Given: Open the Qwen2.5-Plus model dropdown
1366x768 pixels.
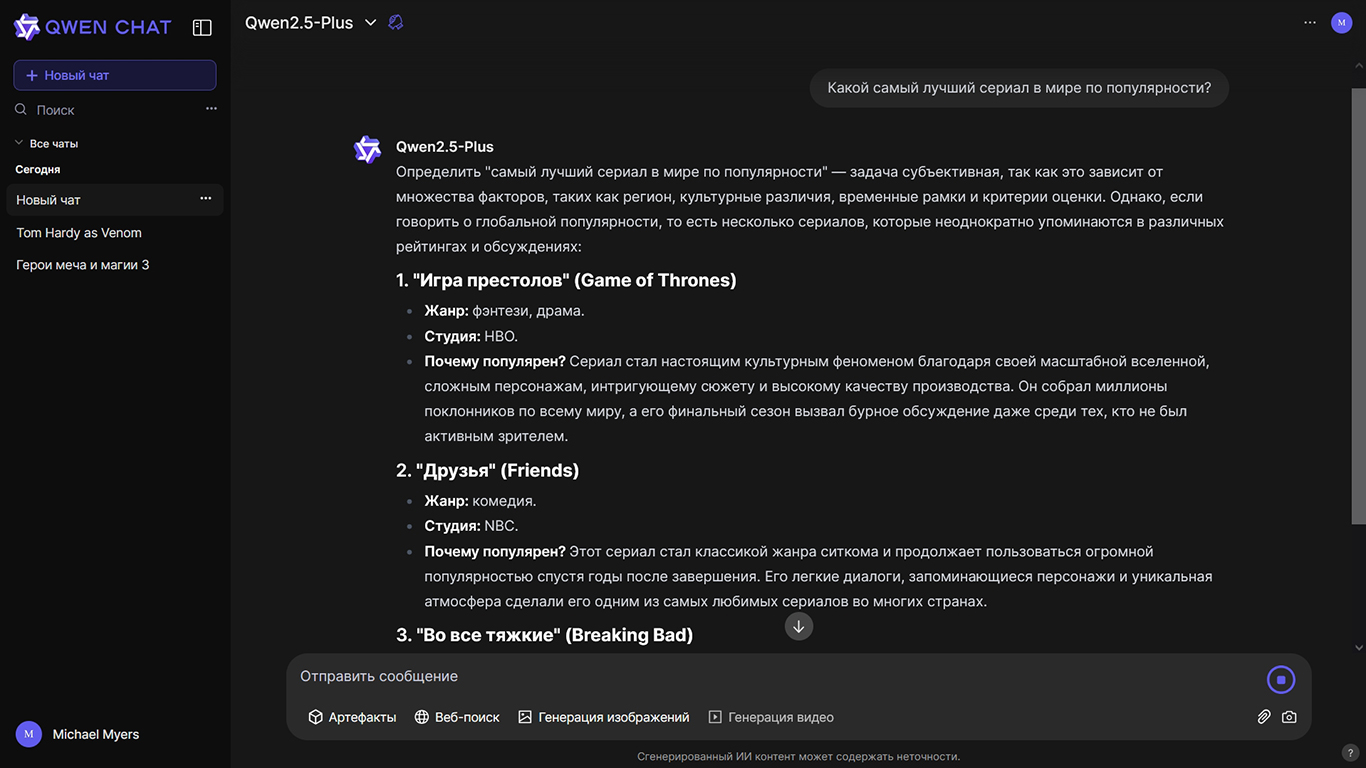Looking at the screenshot, I should coord(311,23).
